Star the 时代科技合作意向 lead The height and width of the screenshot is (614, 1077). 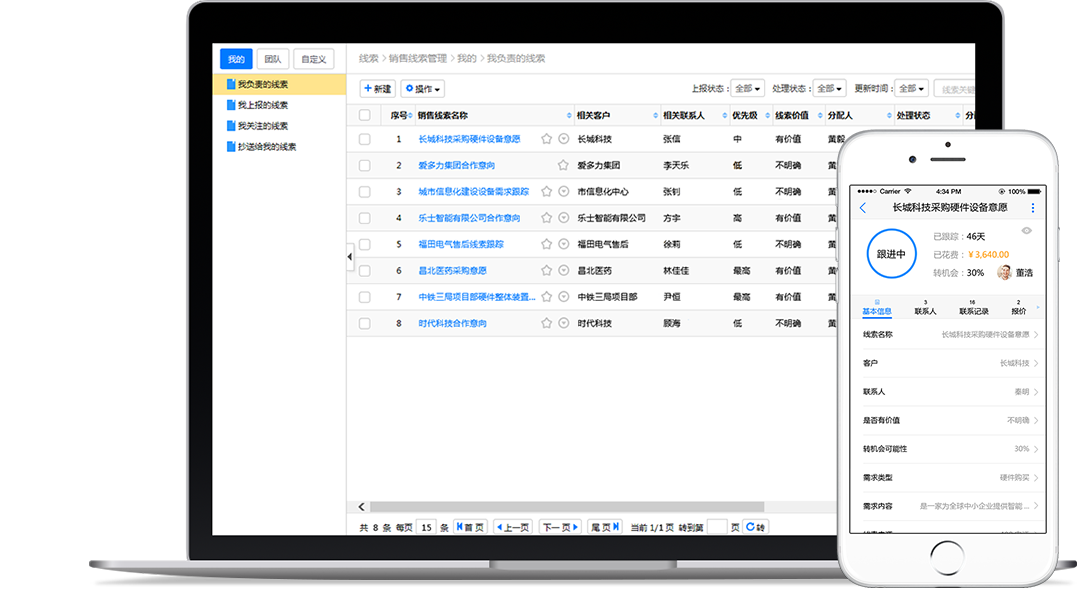click(x=546, y=323)
